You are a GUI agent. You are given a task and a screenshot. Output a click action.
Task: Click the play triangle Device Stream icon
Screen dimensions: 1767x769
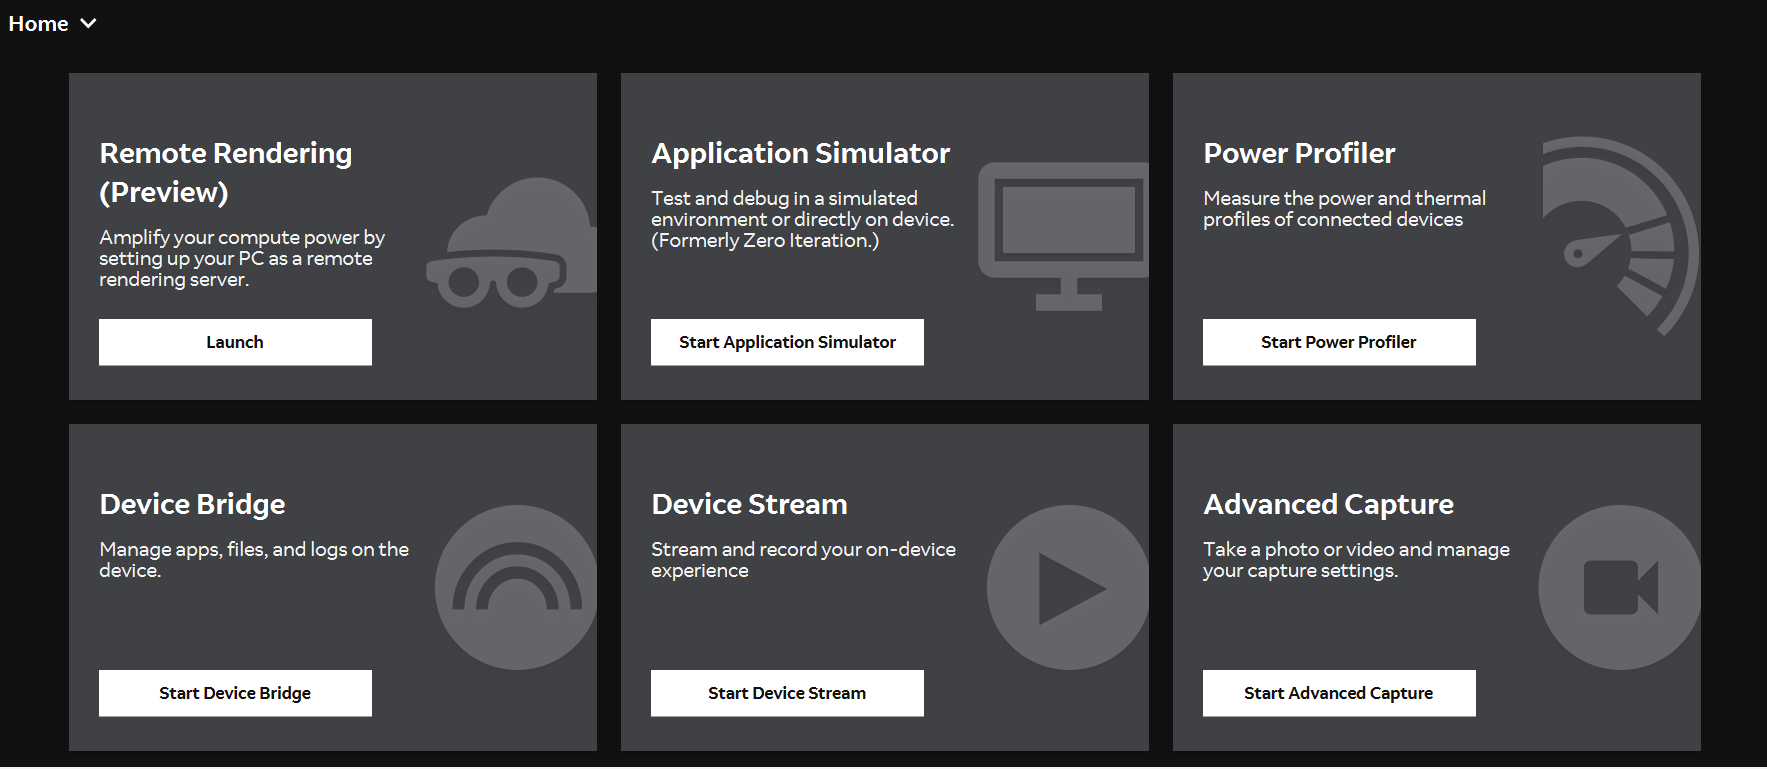tap(1068, 587)
